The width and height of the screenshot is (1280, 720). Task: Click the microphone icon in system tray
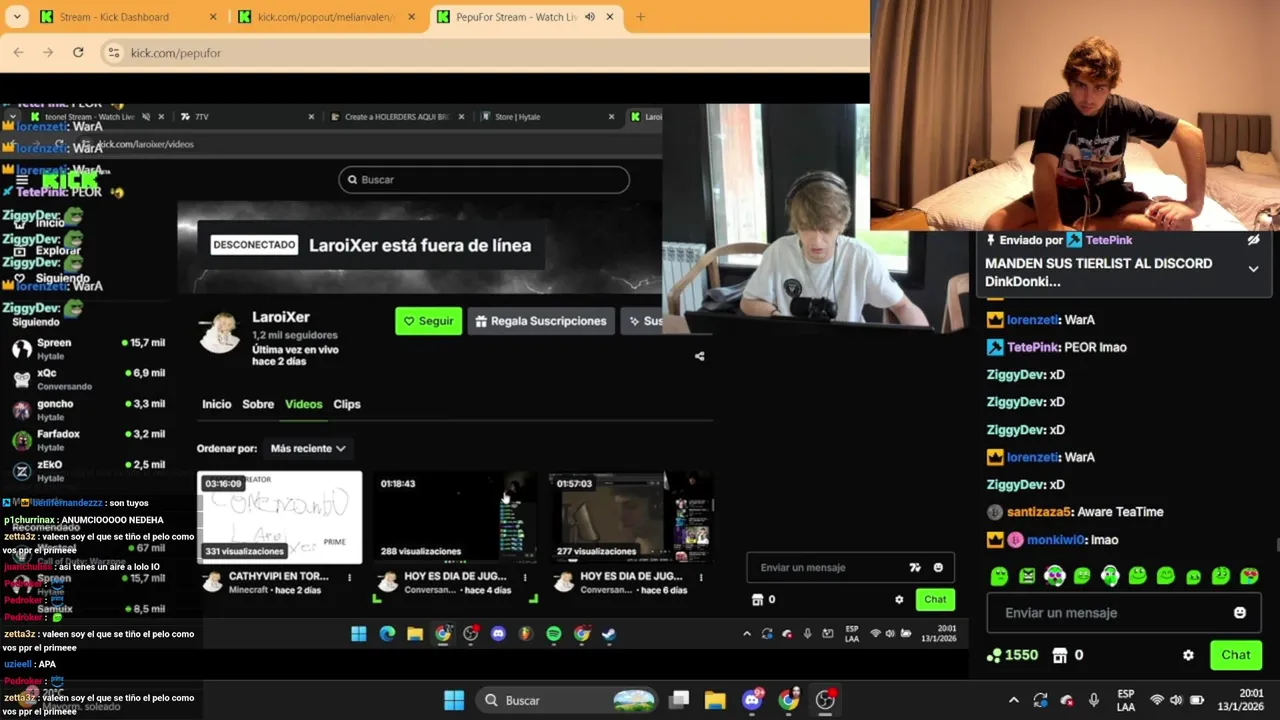pyautogui.click(x=1094, y=700)
